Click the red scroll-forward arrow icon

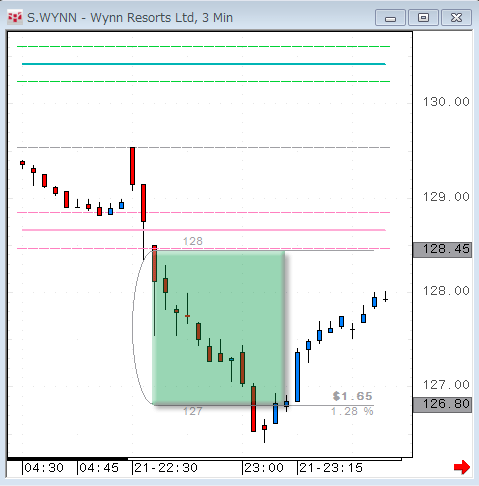[462, 467]
